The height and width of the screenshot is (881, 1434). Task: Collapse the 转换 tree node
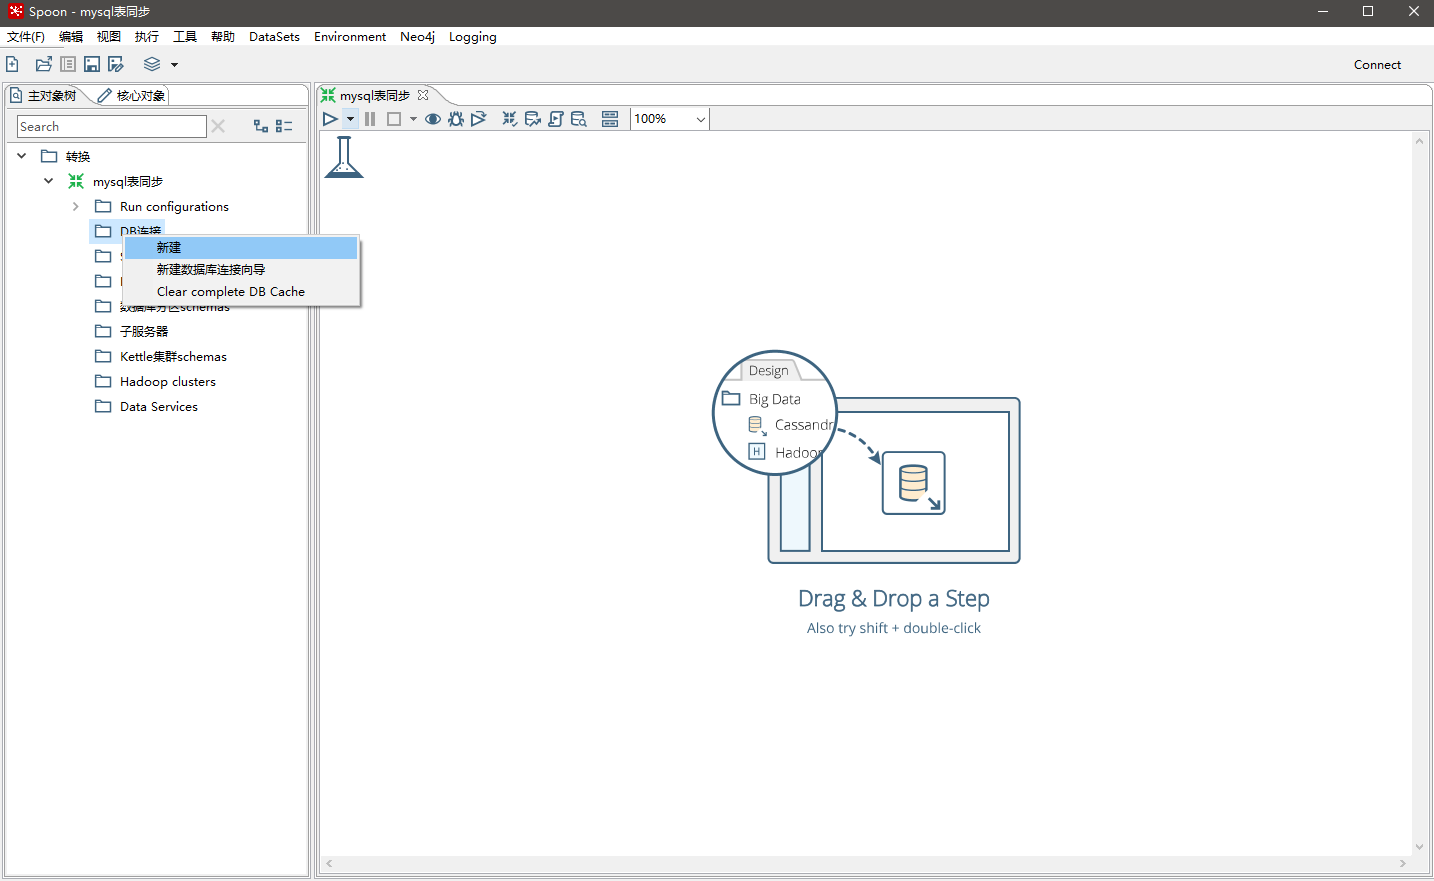22,156
